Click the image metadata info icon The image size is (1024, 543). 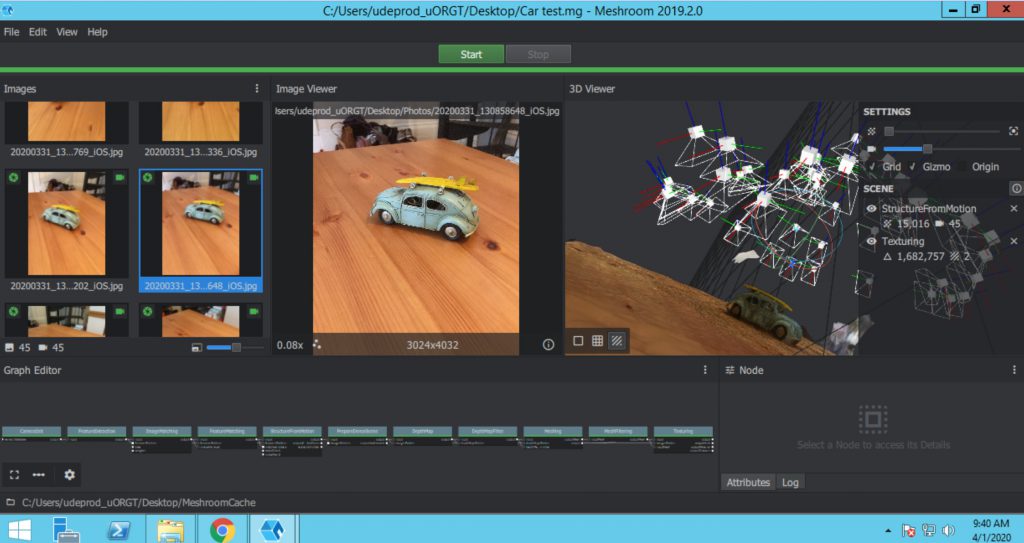(x=548, y=344)
